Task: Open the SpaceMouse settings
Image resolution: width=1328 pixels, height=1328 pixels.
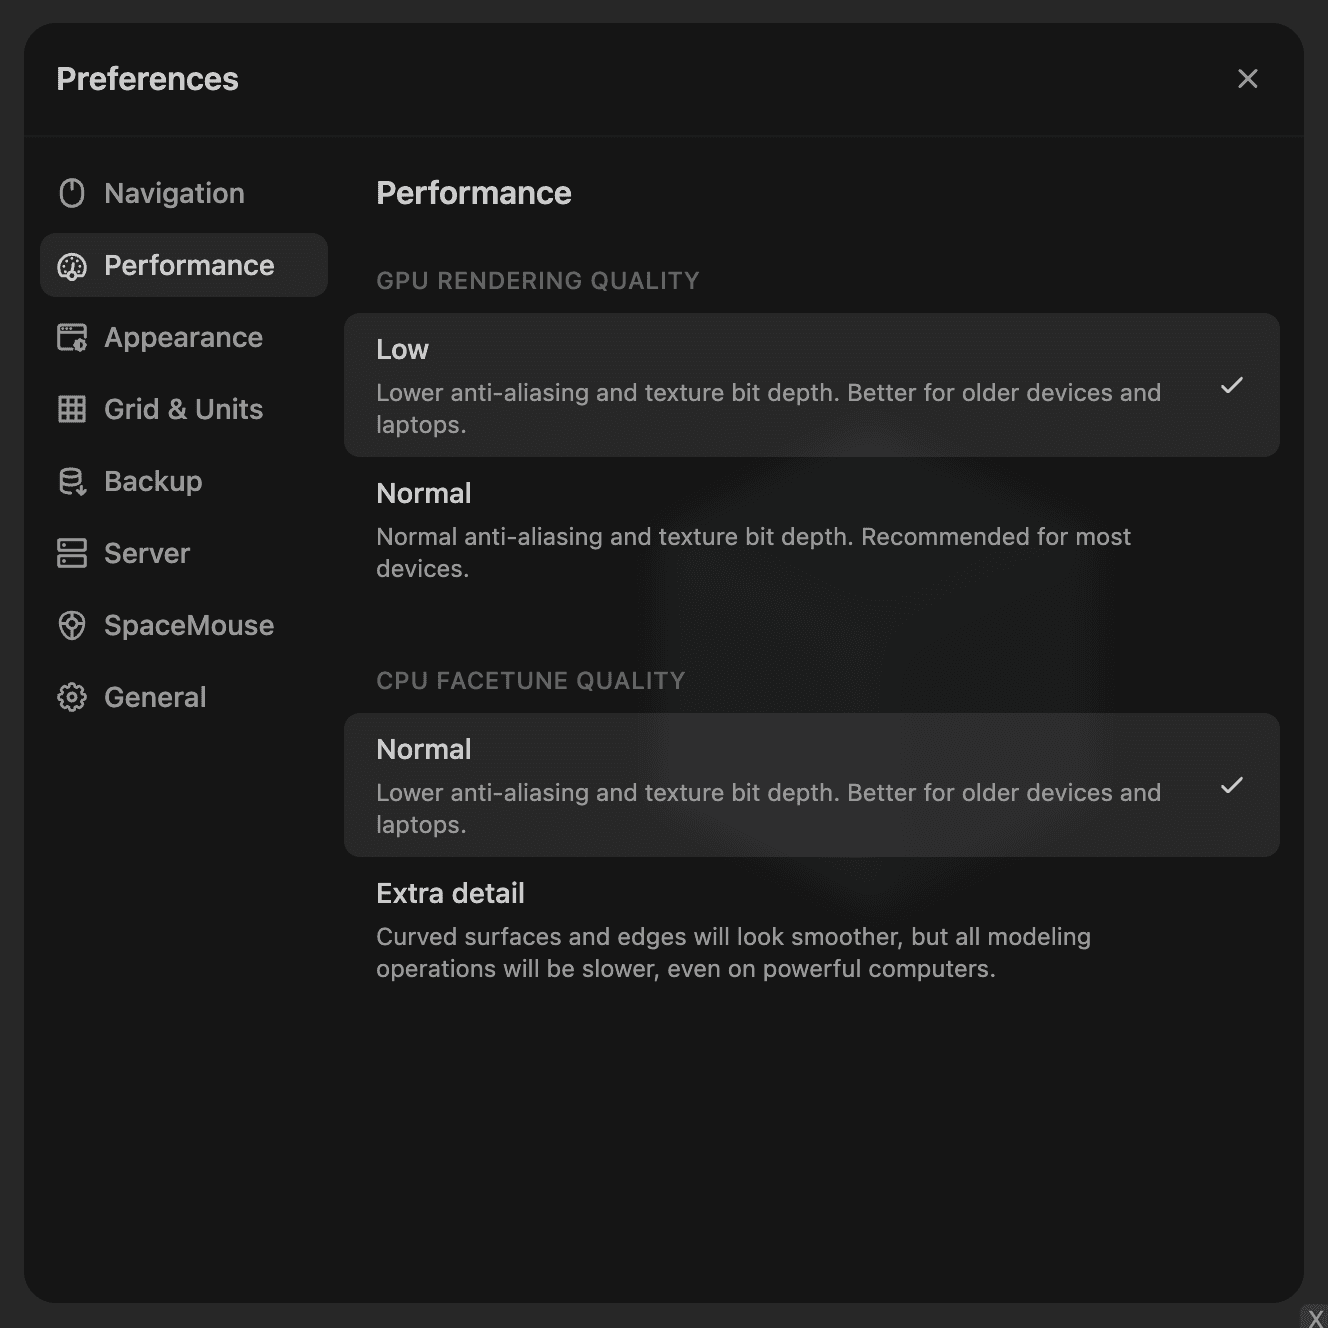Action: click(x=189, y=625)
